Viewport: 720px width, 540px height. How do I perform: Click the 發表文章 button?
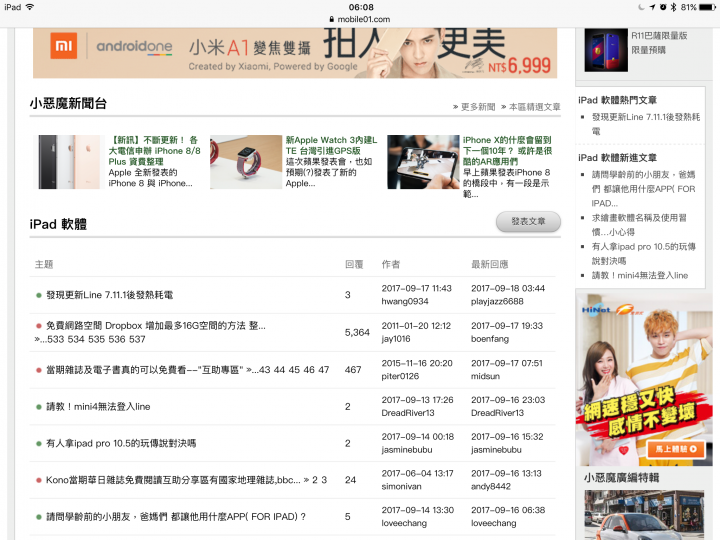click(x=528, y=221)
